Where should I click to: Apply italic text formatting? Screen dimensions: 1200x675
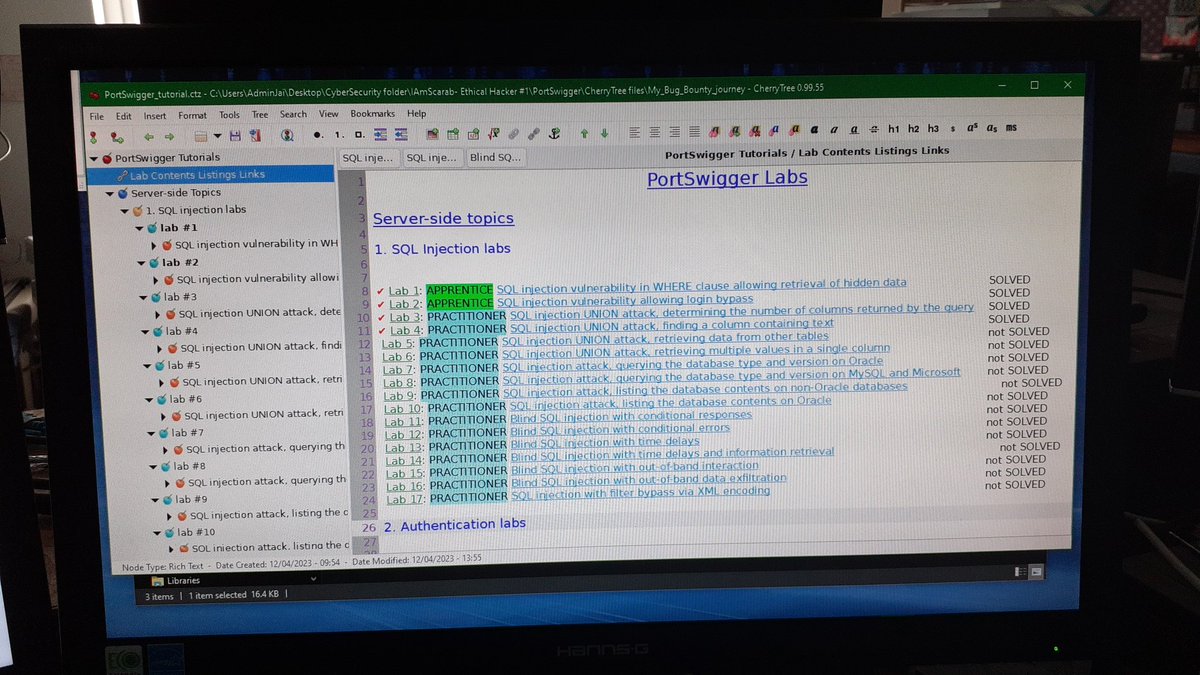[x=833, y=129]
